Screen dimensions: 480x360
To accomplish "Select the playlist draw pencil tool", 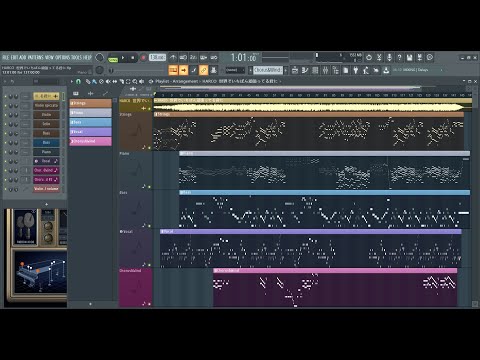I will (x=88, y=81).
